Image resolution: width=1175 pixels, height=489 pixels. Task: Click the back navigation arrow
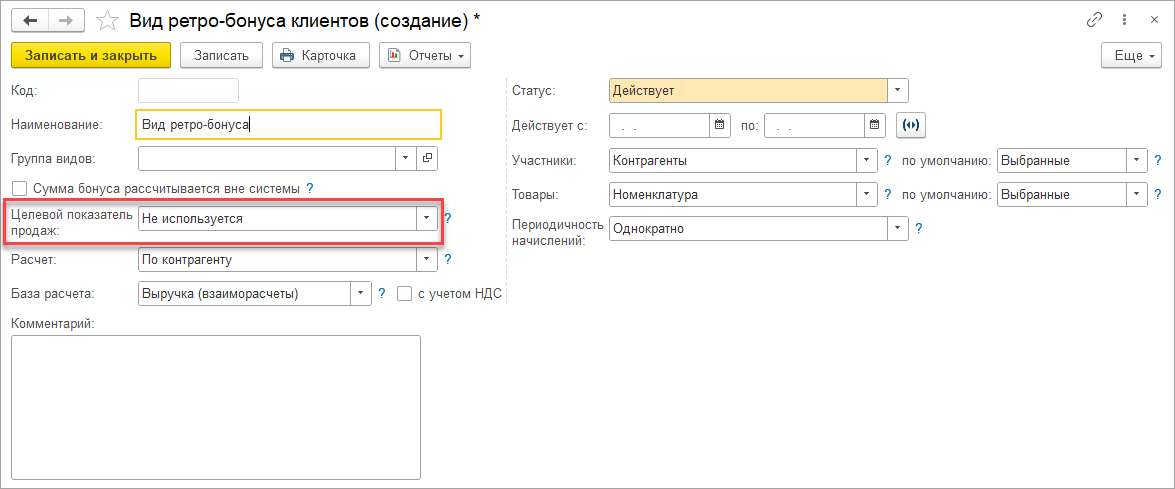tap(30, 20)
